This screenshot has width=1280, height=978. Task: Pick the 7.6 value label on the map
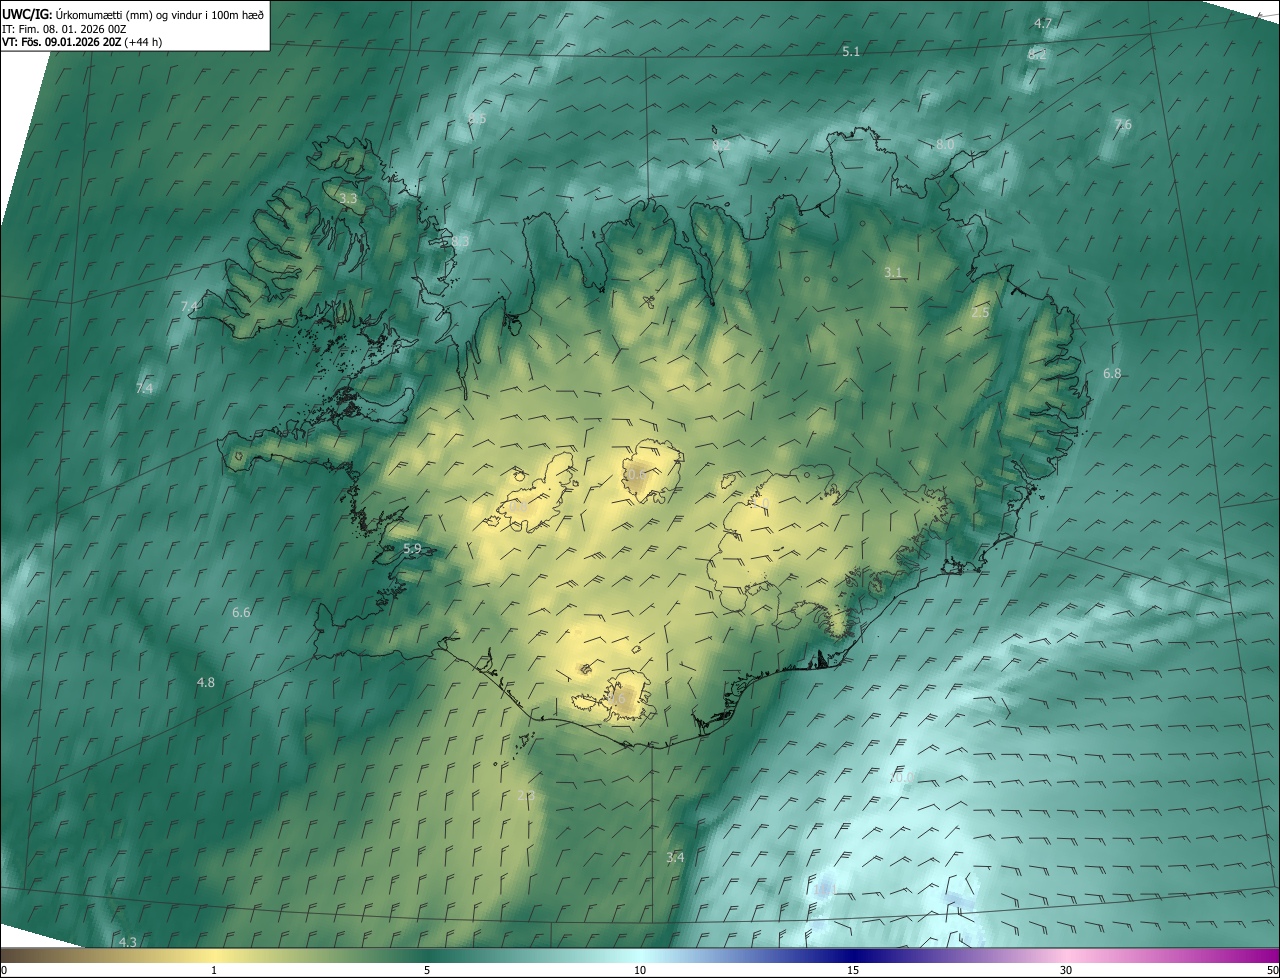(1123, 125)
